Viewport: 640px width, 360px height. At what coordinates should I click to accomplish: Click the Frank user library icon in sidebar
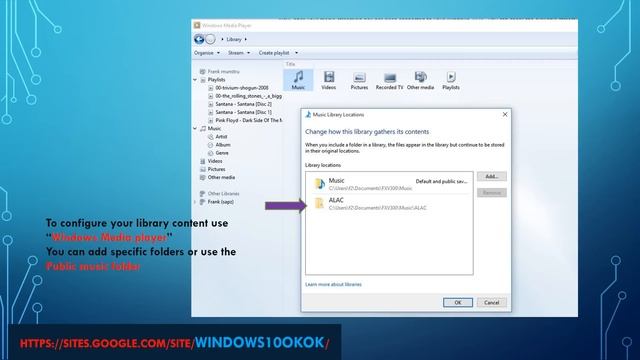pyautogui.click(x=202, y=71)
